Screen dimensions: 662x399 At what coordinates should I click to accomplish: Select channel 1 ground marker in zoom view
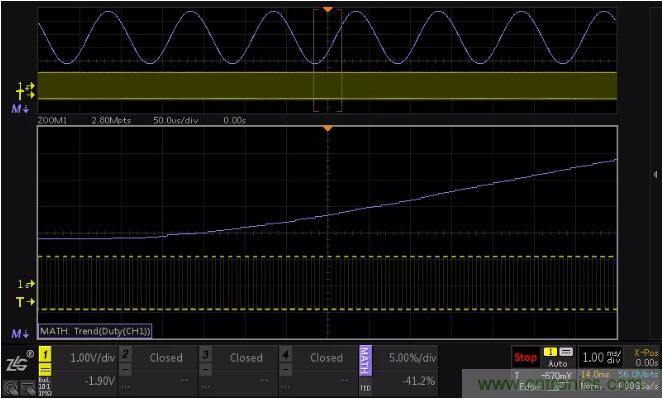click(x=26, y=284)
